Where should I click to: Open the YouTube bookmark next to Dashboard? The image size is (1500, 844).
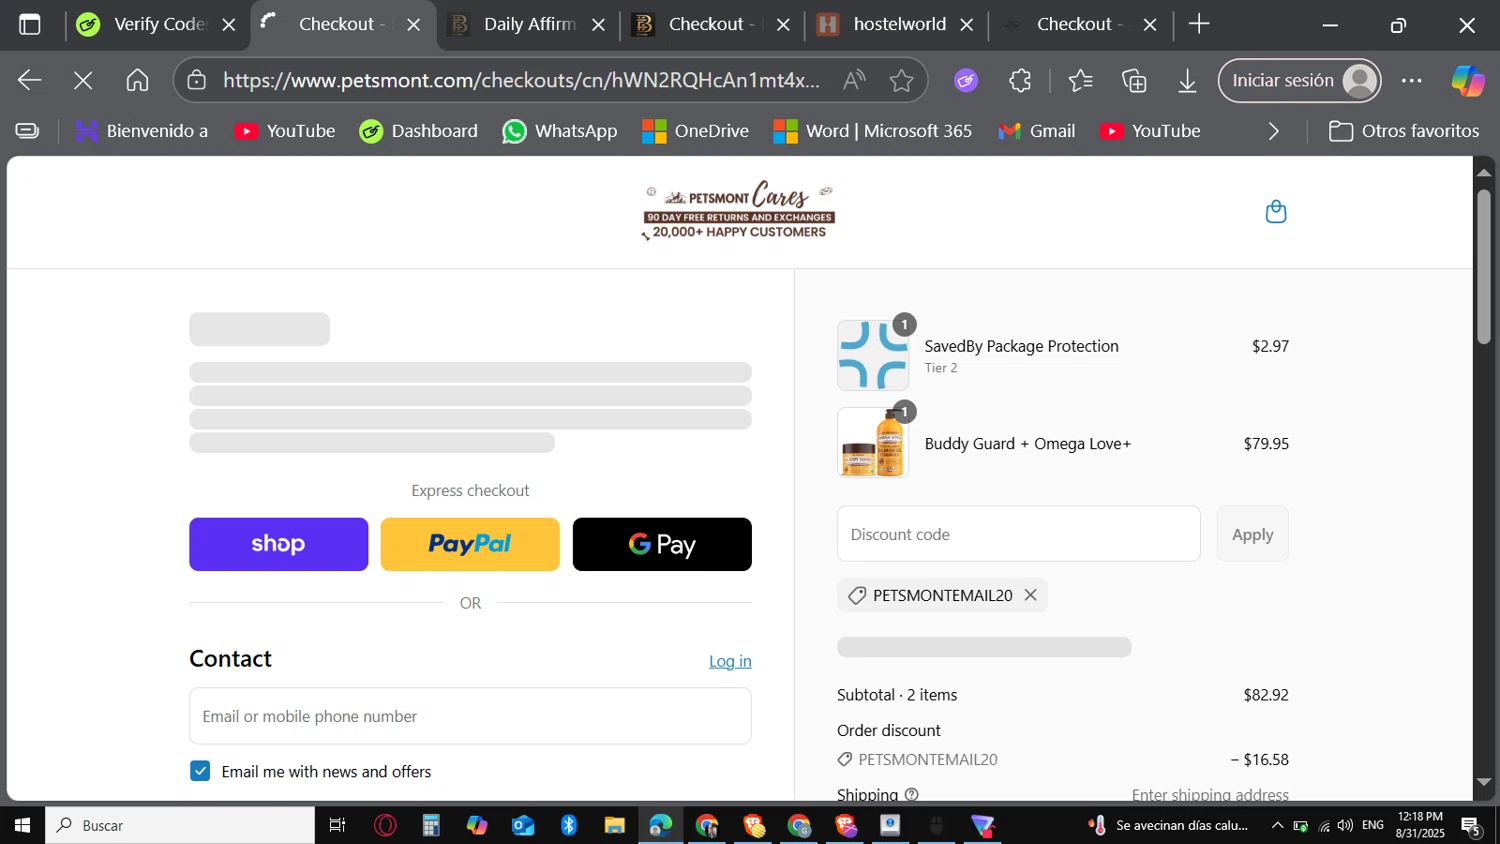click(x=285, y=131)
